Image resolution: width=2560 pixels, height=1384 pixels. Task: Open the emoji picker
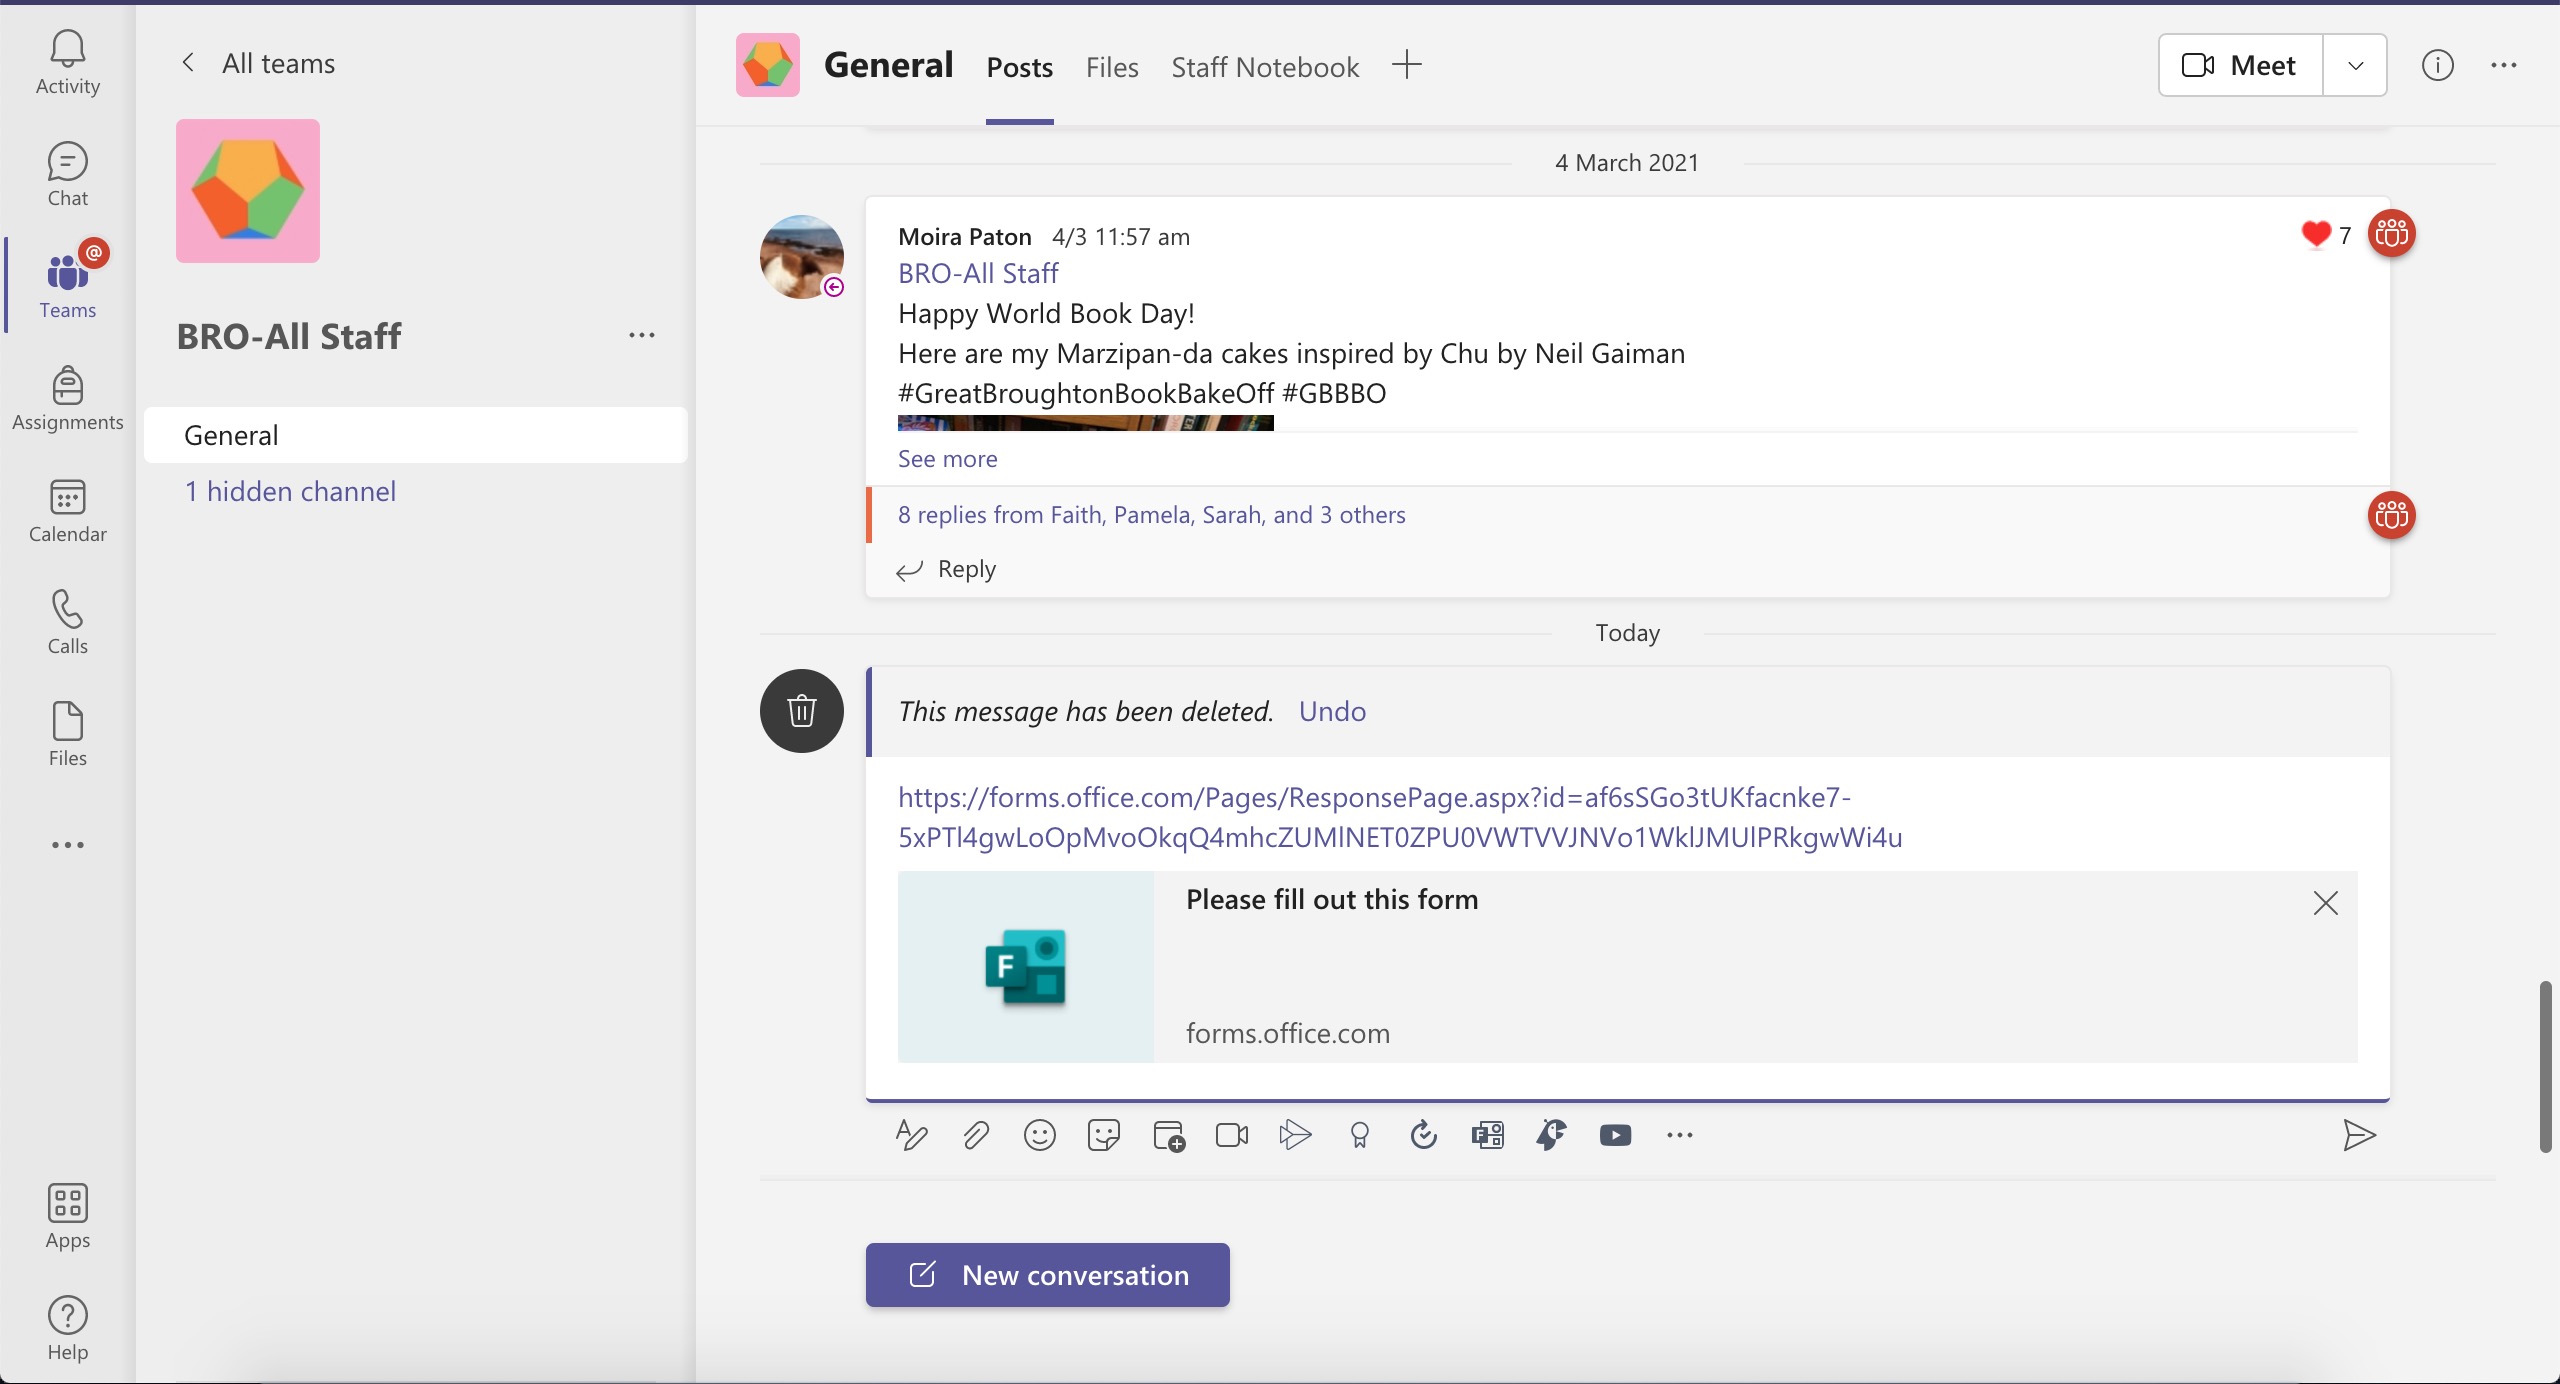click(x=1039, y=1135)
